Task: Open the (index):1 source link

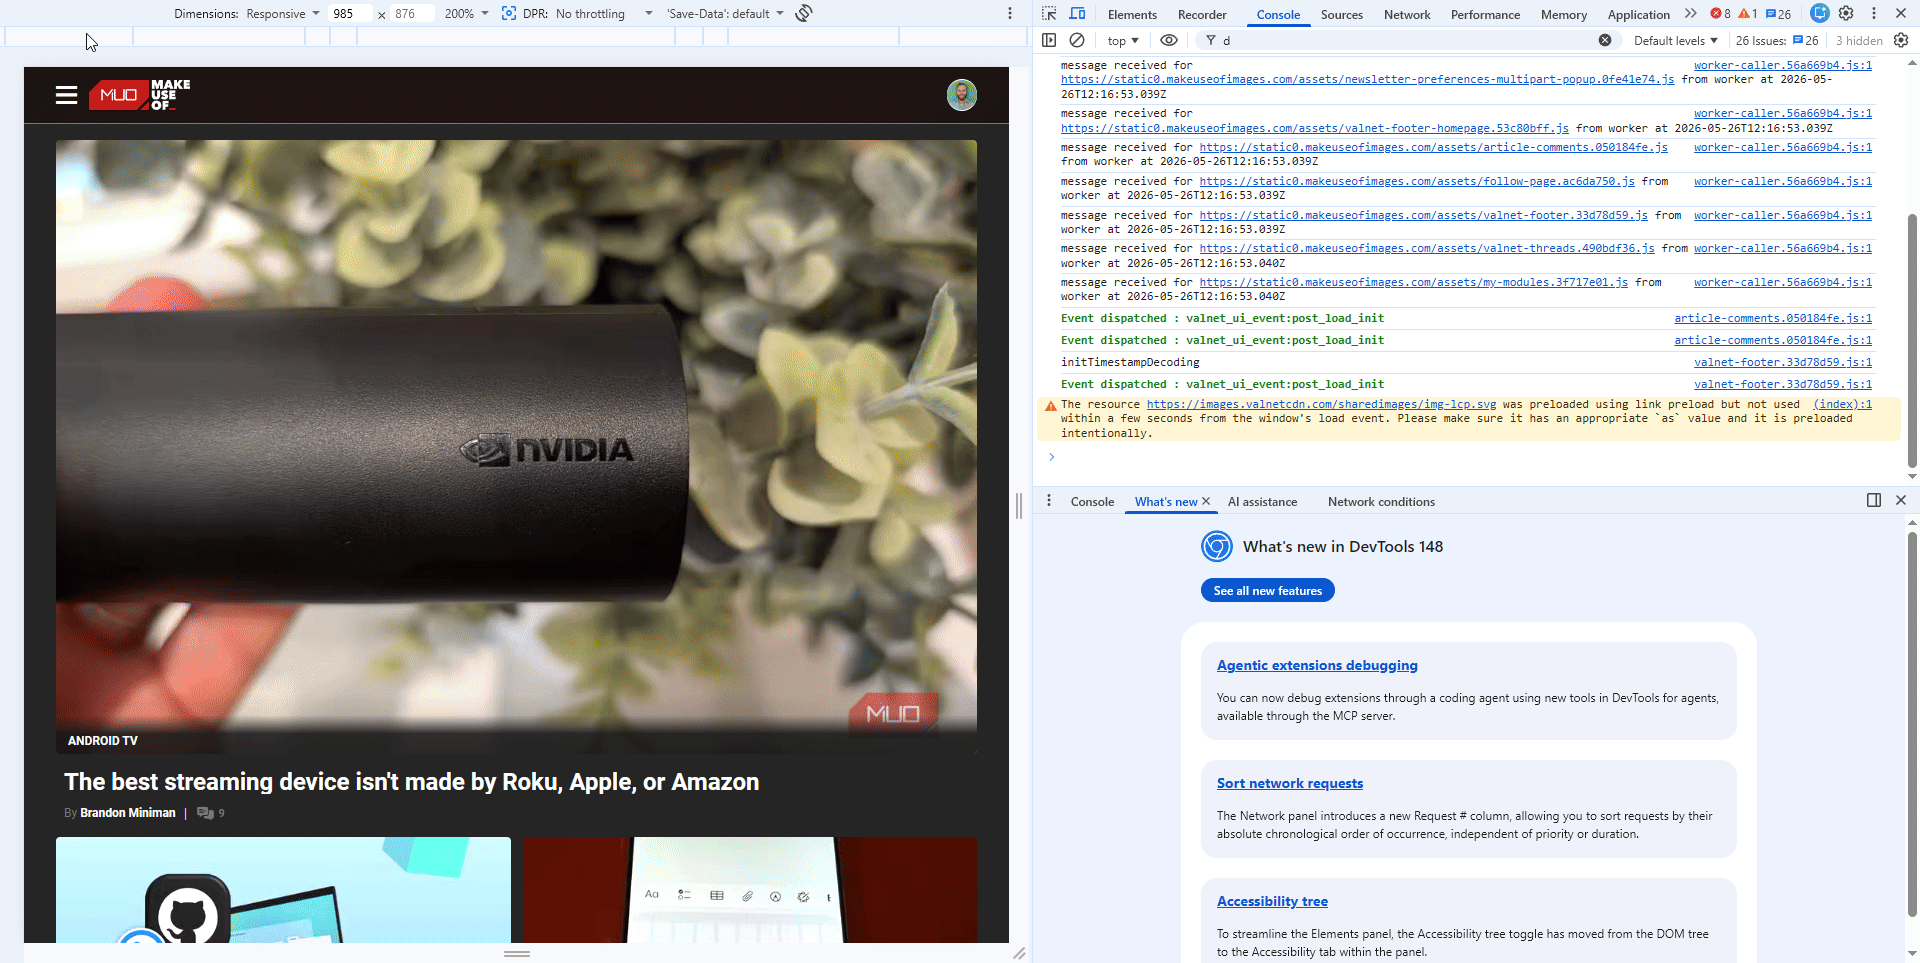Action: coord(1842,405)
